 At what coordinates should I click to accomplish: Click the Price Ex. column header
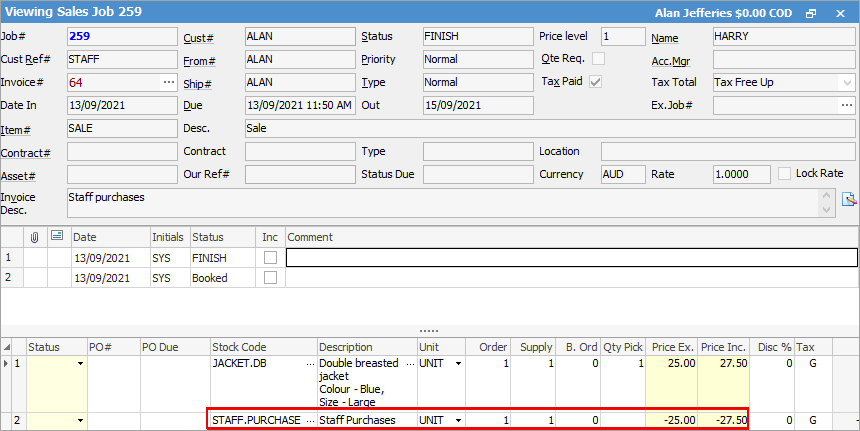pyautogui.click(x=672, y=347)
